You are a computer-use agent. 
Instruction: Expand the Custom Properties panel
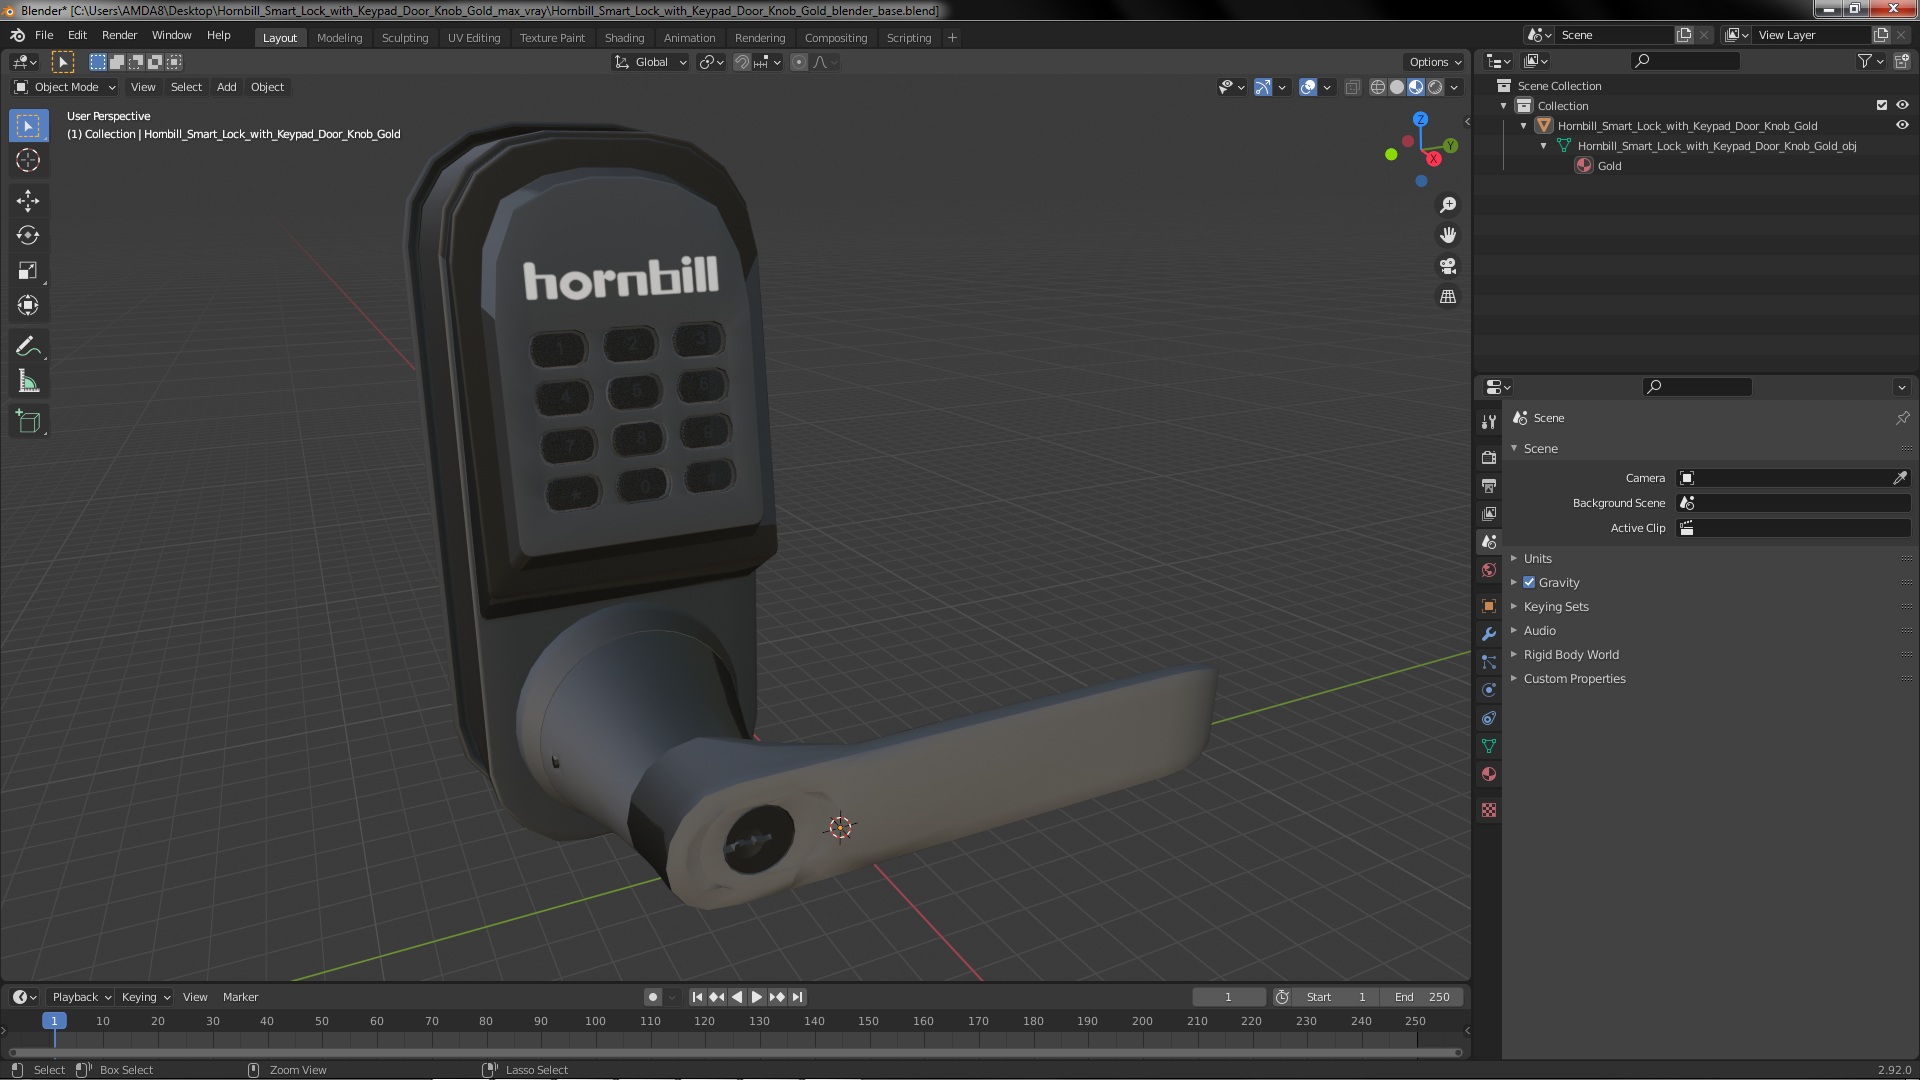(1574, 678)
